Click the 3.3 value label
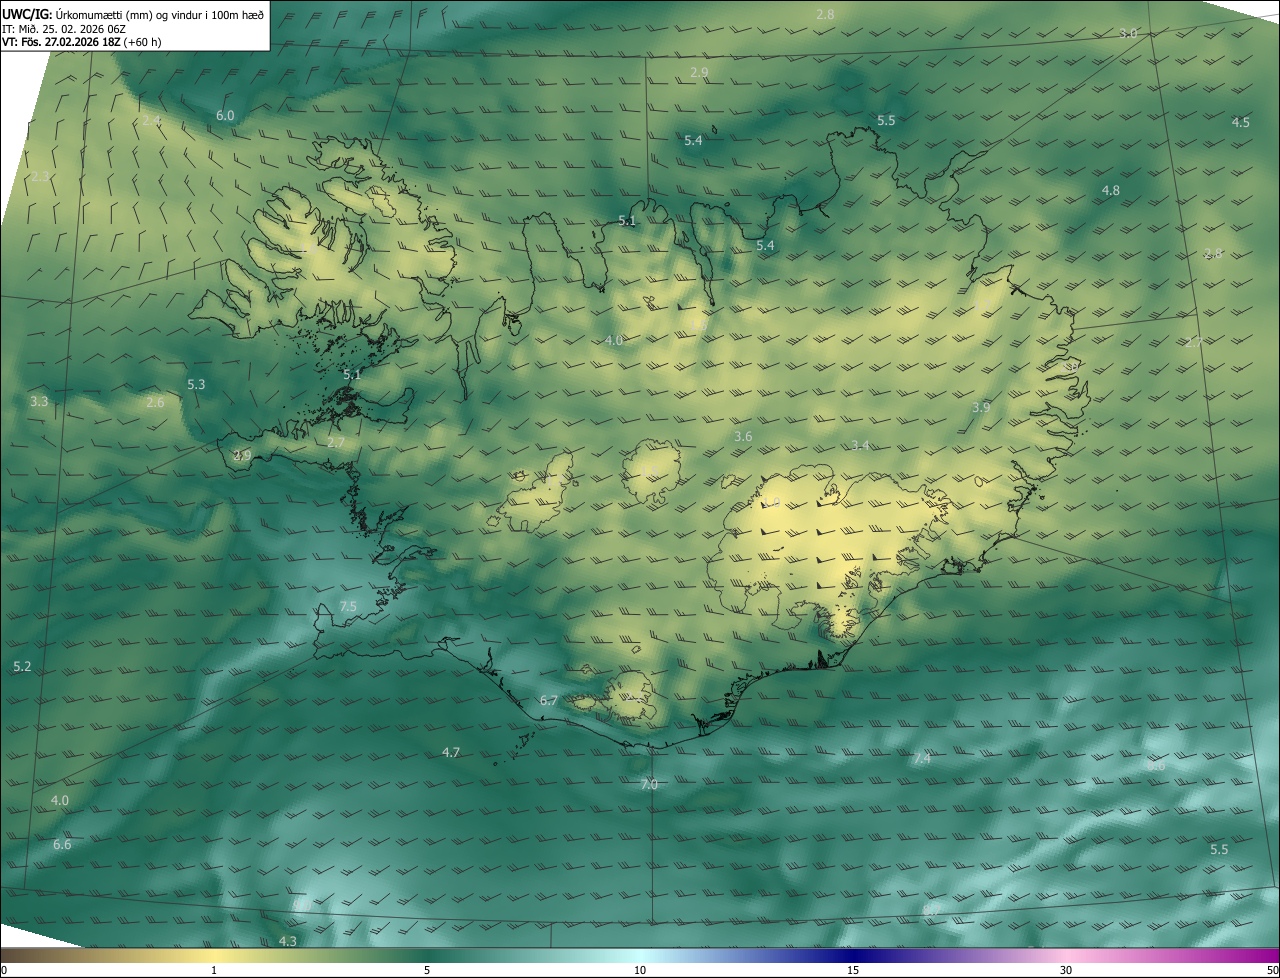The width and height of the screenshot is (1280, 978). point(39,402)
